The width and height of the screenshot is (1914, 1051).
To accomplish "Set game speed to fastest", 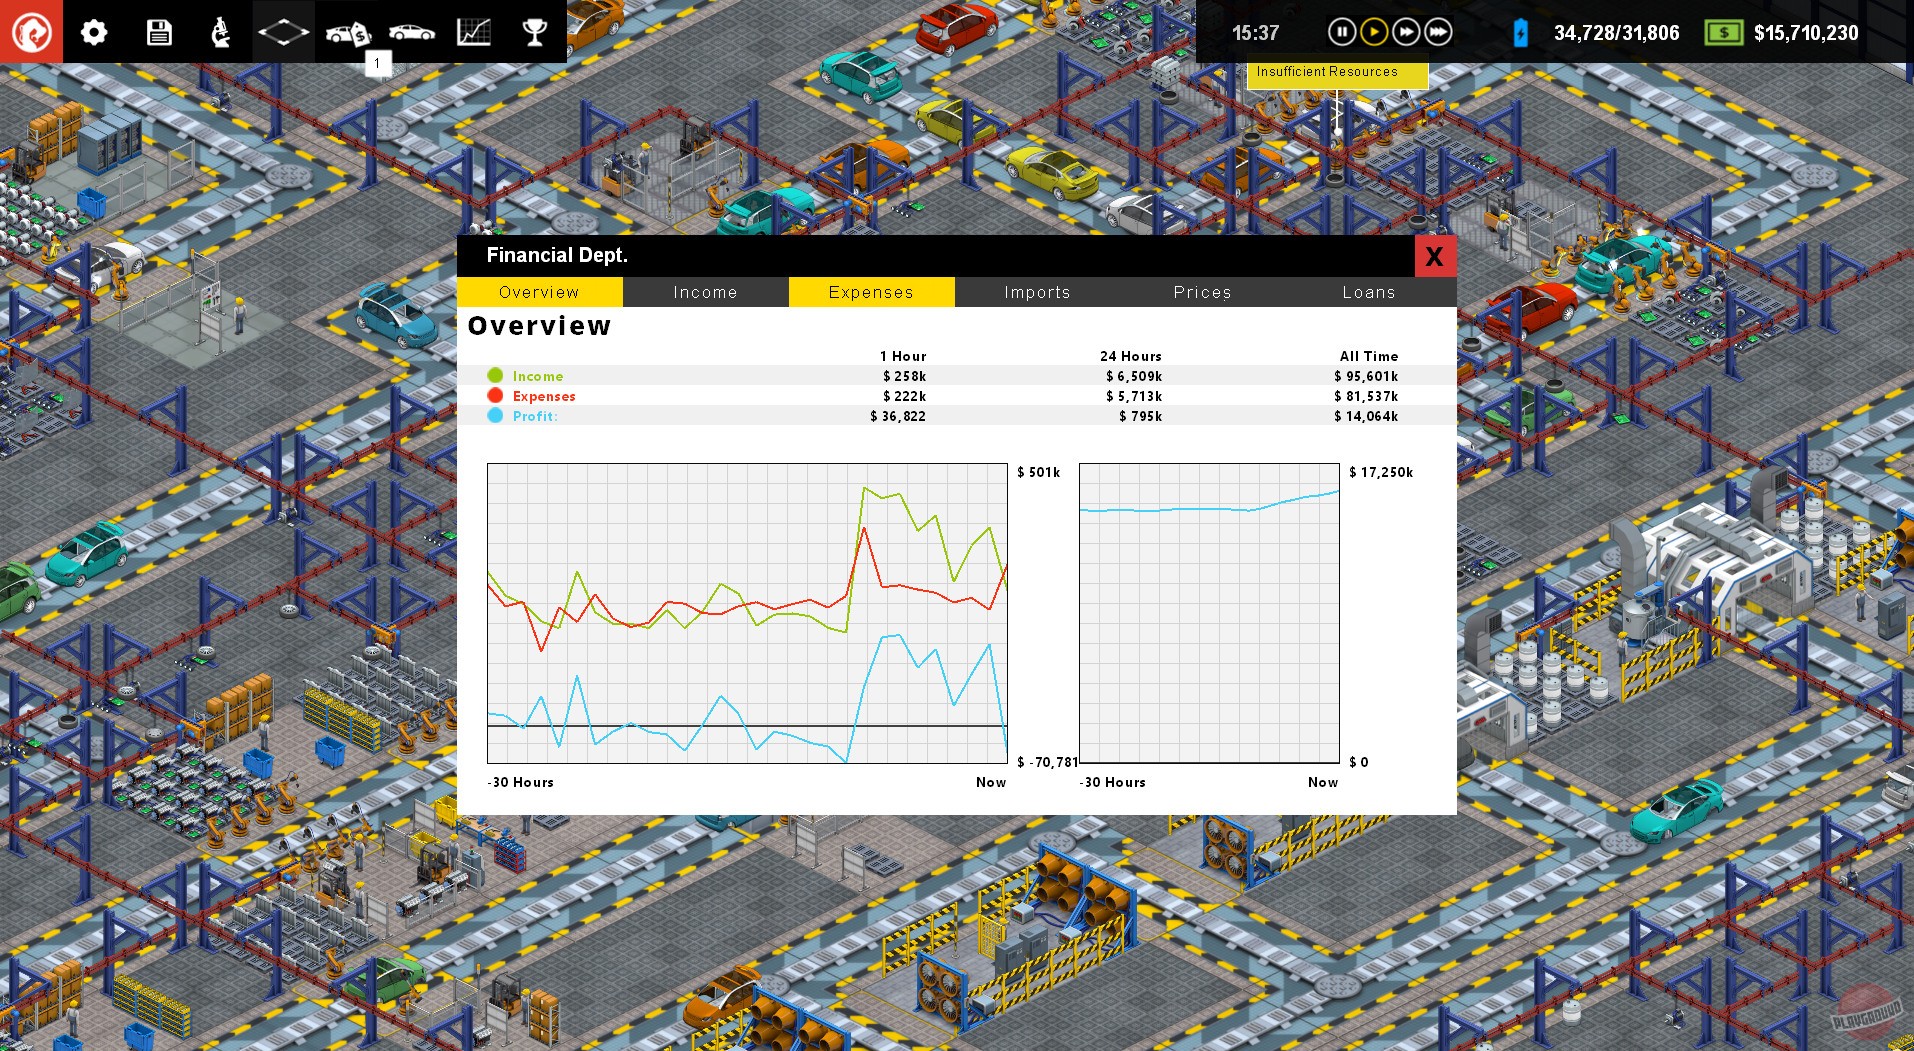I will [1438, 33].
